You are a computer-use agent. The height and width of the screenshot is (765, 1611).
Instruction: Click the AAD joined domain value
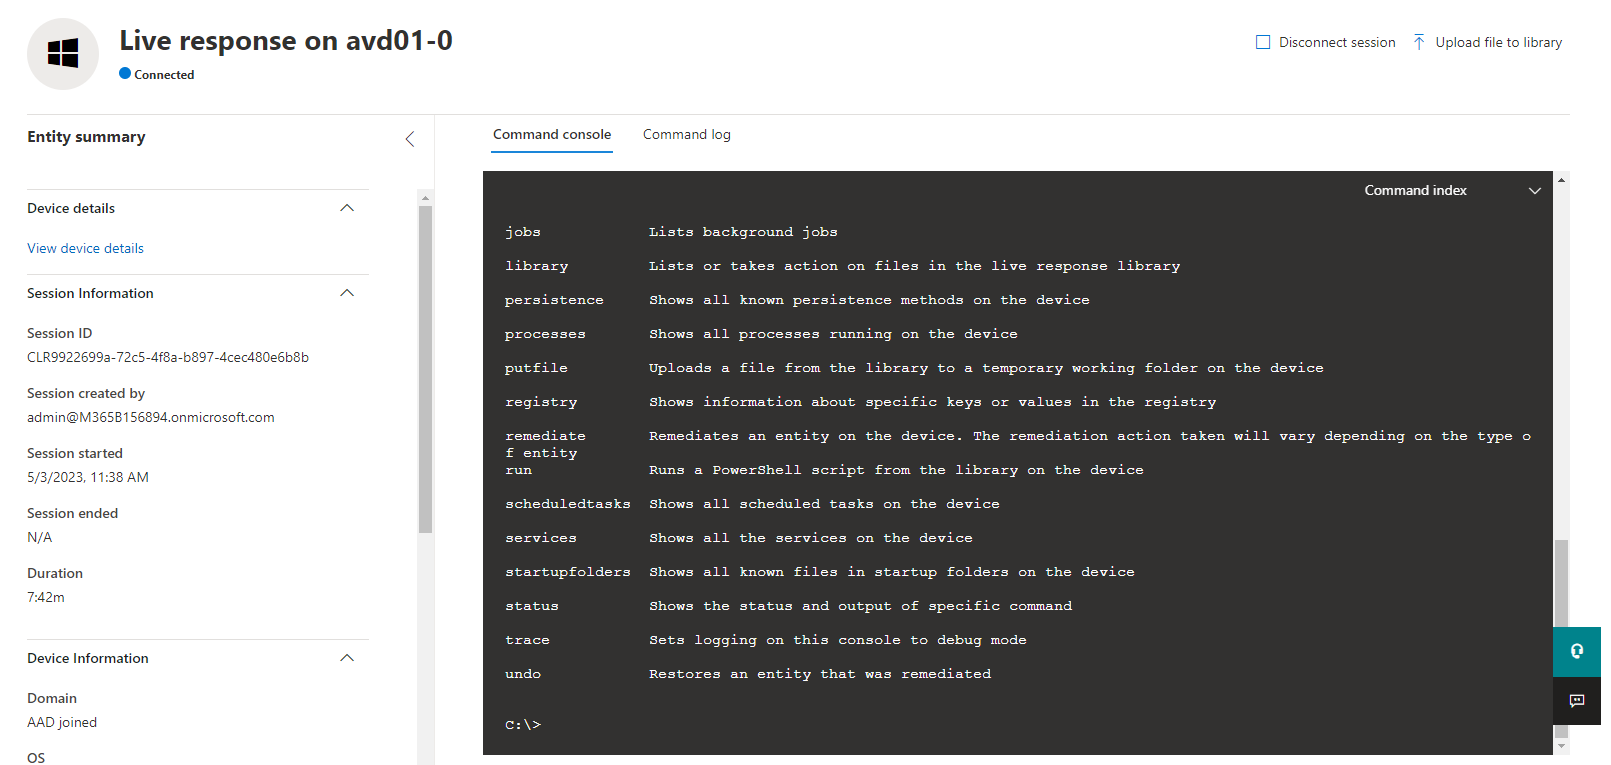click(x=62, y=722)
